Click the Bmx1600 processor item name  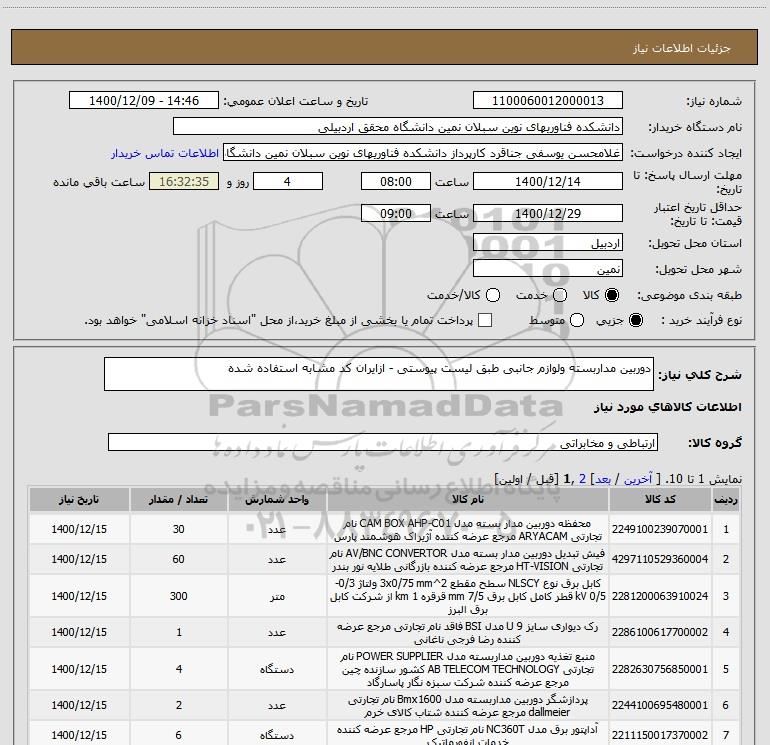(x=468, y=705)
